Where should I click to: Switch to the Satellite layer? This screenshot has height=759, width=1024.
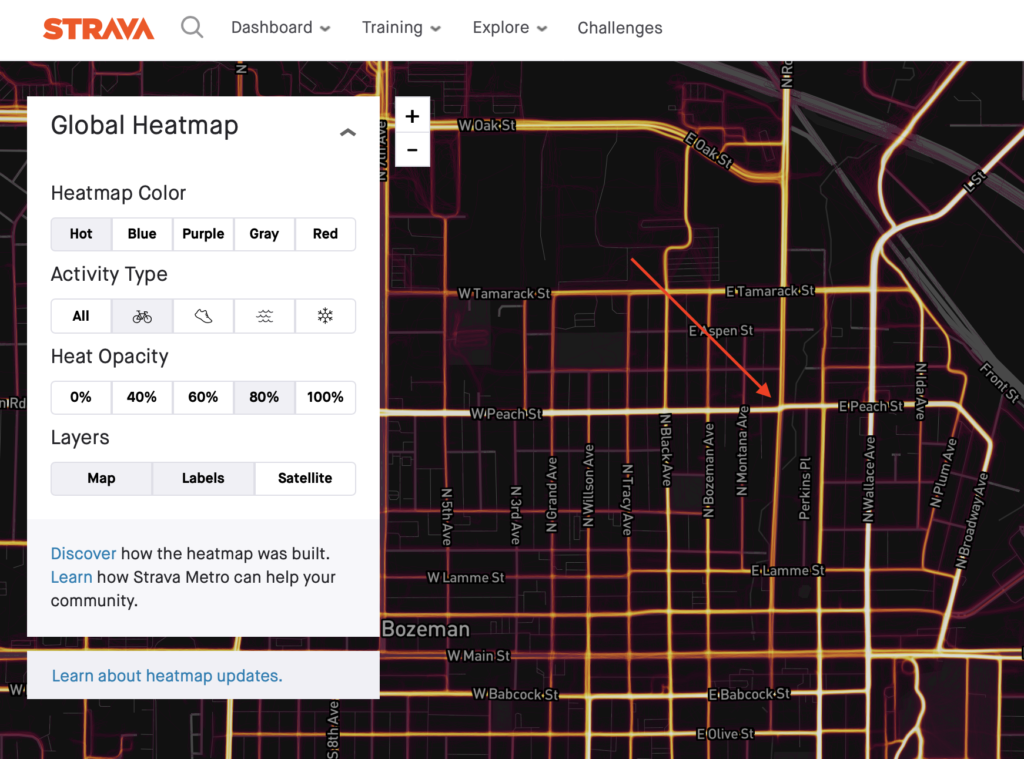coord(305,478)
